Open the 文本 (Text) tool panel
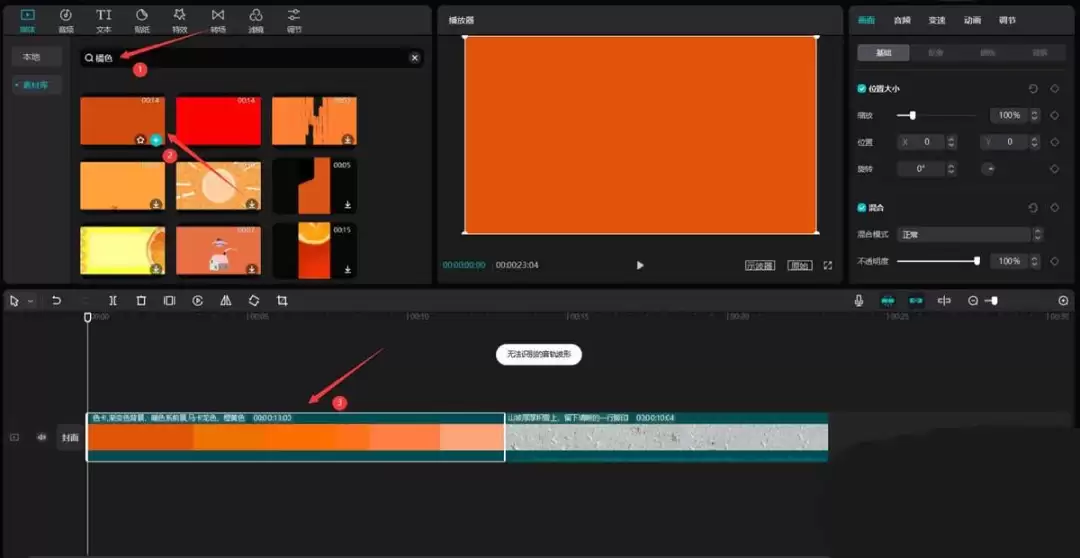The image size is (1080, 558). pyautogui.click(x=104, y=19)
